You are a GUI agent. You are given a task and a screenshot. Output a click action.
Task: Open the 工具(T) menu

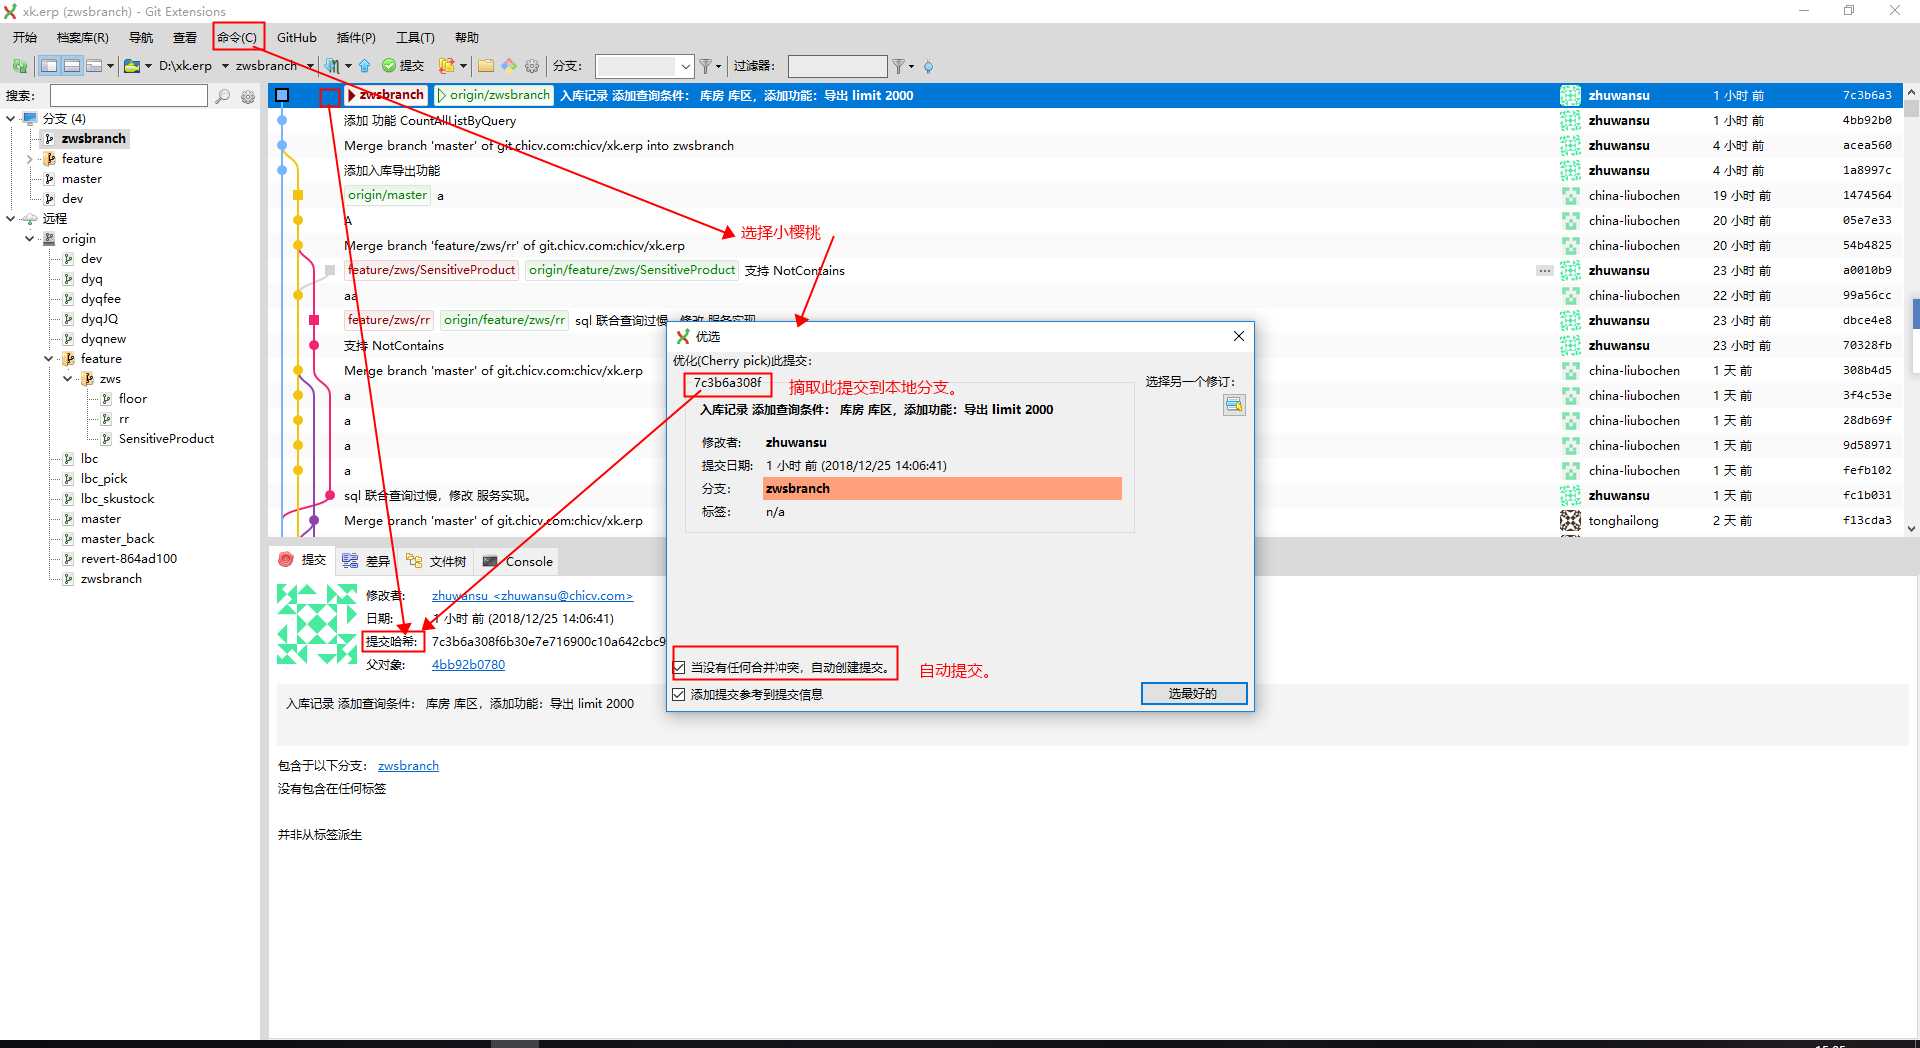(x=415, y=37)
